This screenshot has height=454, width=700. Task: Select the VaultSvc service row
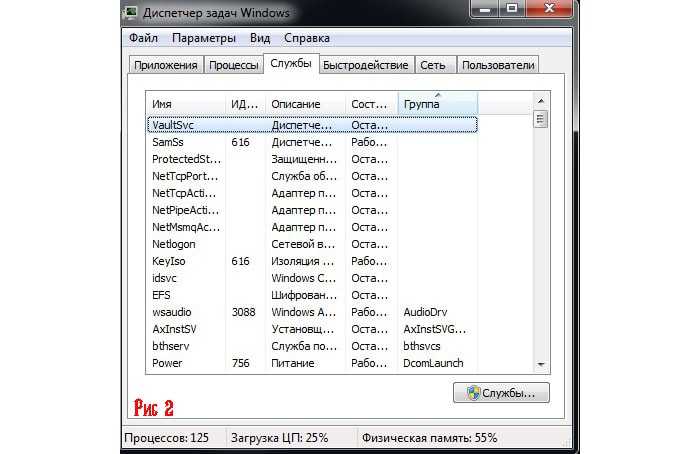[x=312, y=125]
